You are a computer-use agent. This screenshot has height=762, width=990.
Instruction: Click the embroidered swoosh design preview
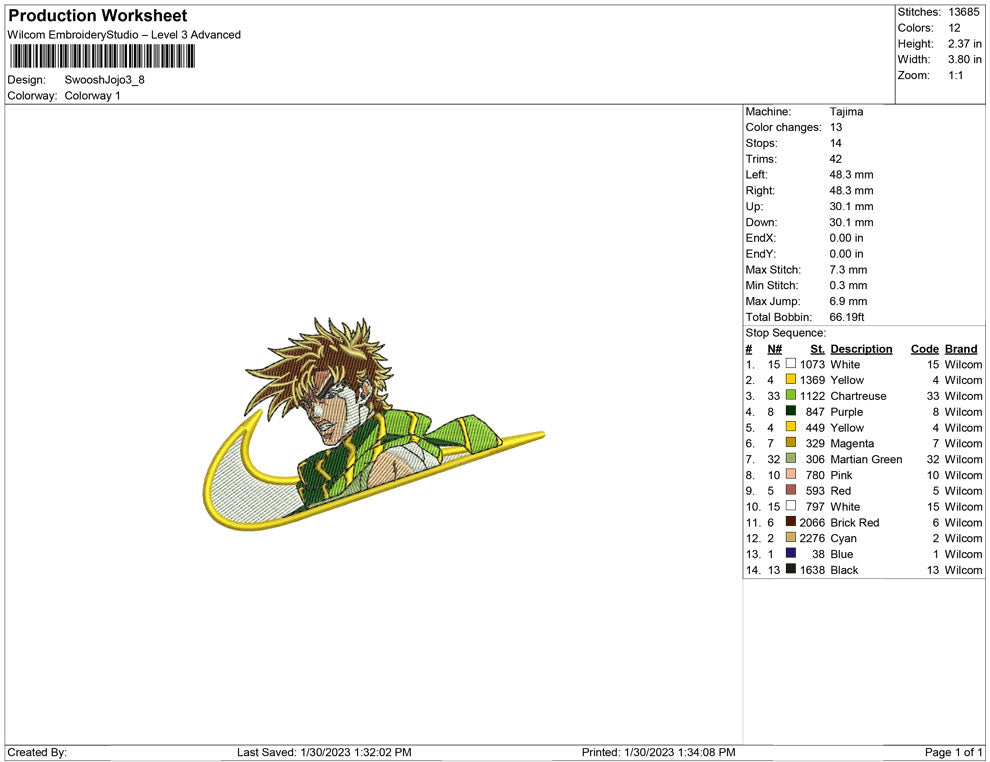tap(373, 423)
